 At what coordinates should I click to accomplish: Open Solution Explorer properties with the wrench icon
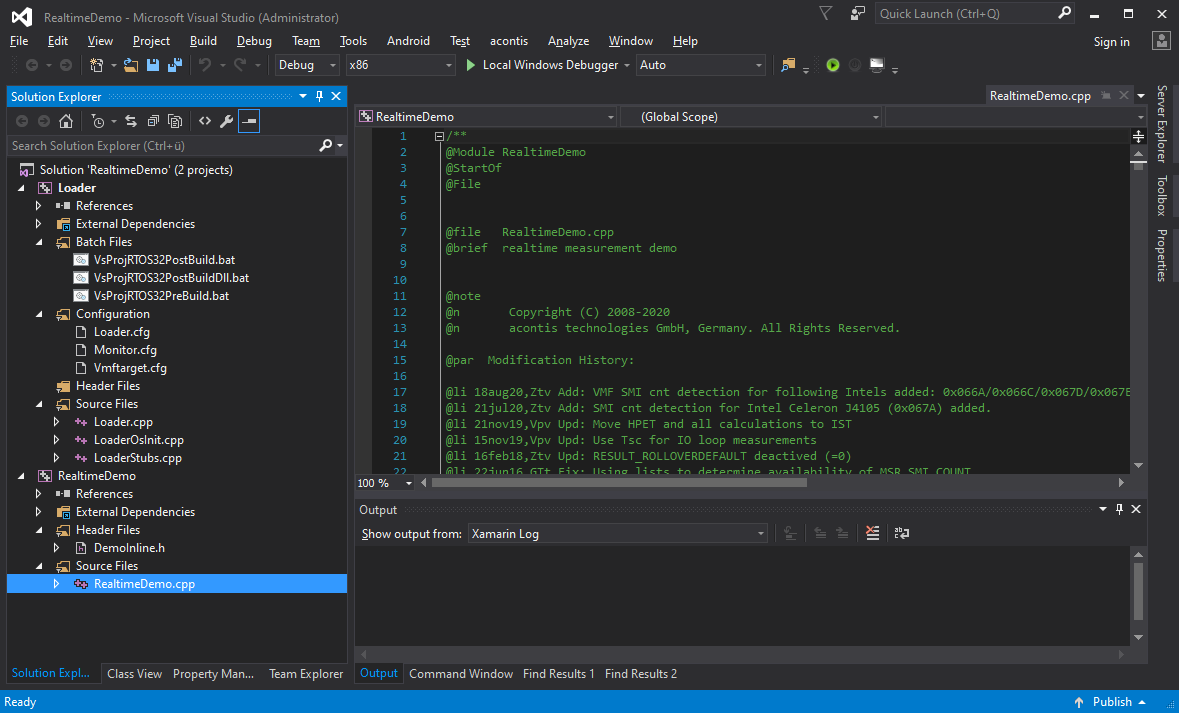click(228, 119)
